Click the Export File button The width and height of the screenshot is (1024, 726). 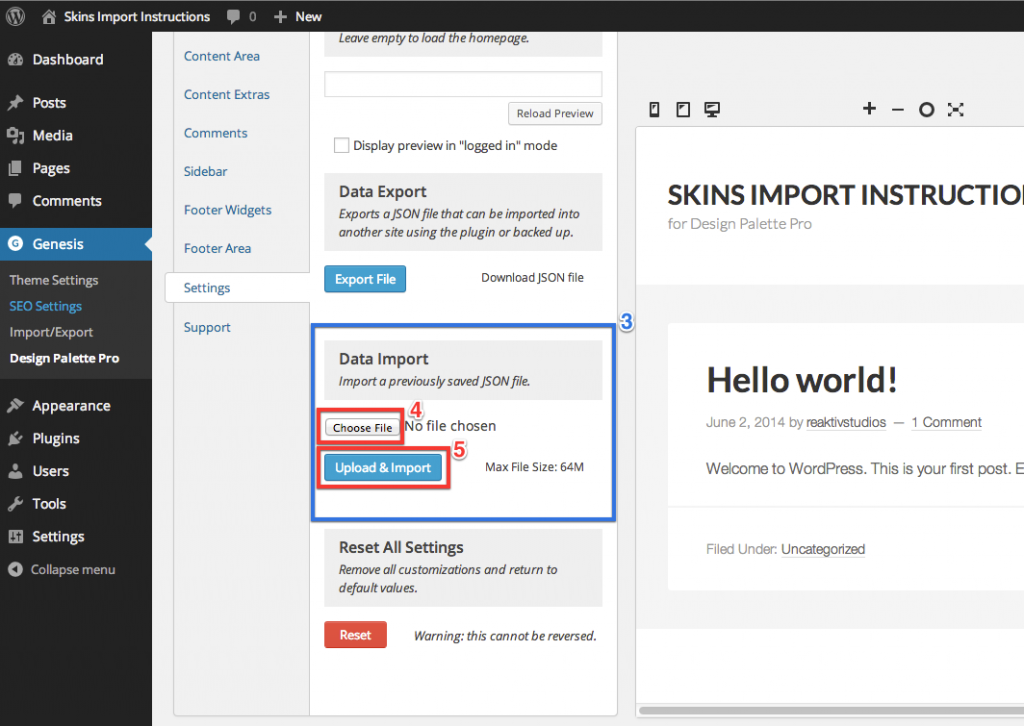365,279
